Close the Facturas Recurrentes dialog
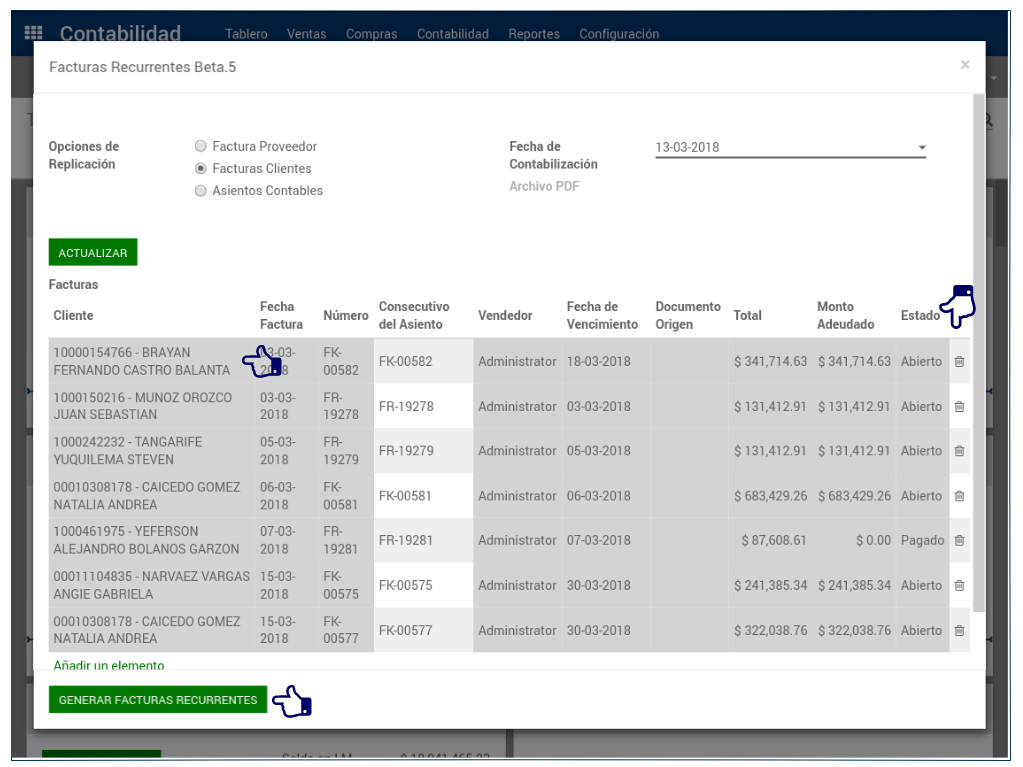 965,65
